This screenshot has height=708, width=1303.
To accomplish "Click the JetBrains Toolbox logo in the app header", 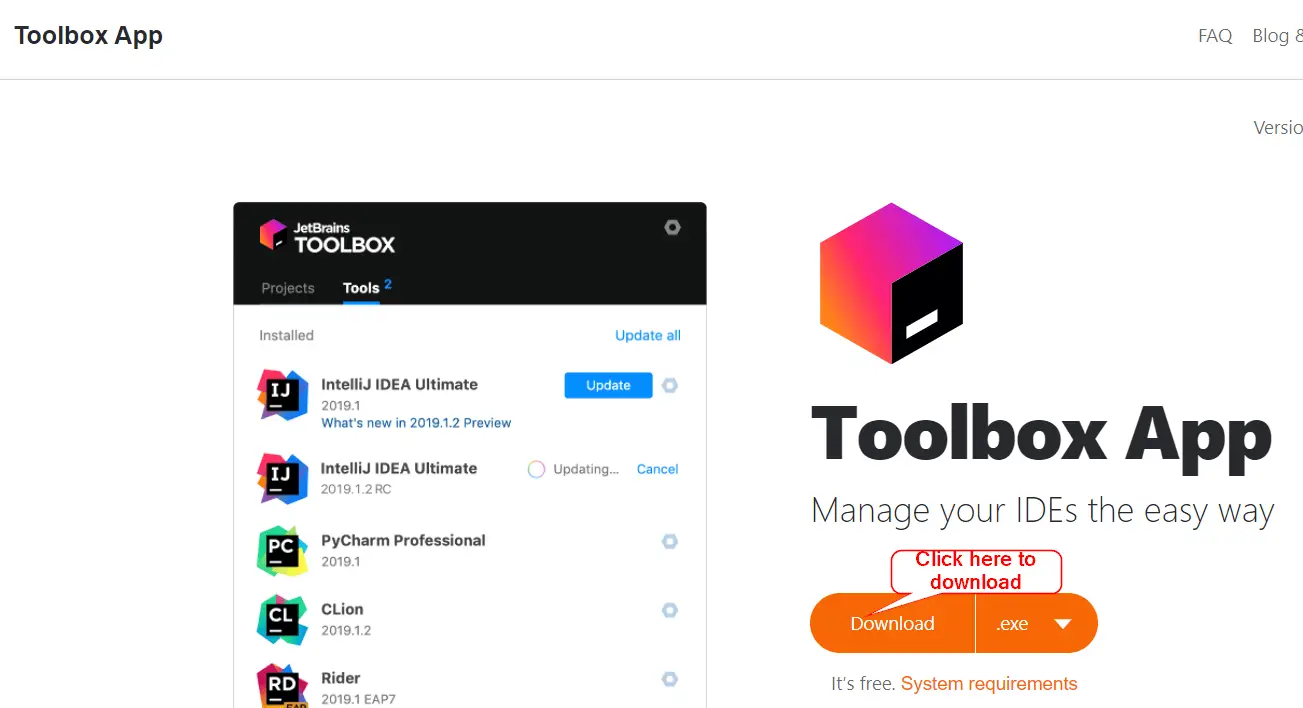I will tap(327, 236).
